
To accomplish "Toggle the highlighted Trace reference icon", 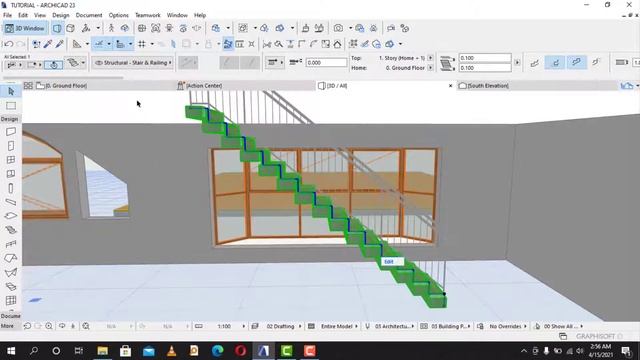I will (228, 44).
